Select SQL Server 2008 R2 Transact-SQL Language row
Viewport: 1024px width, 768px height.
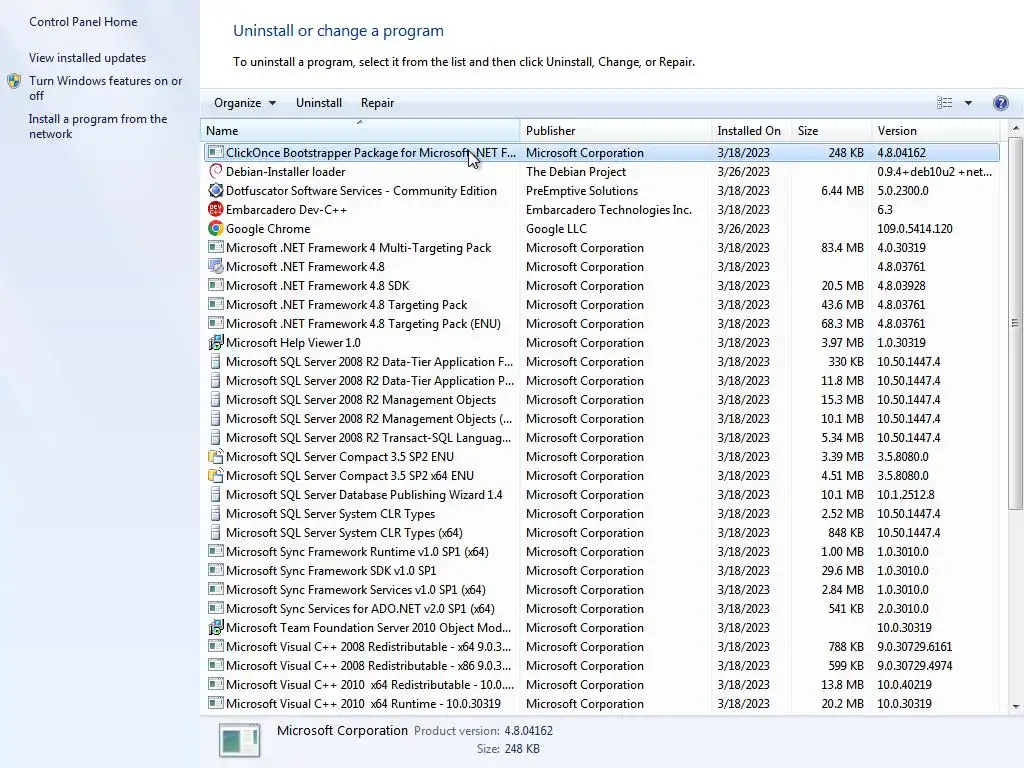601,438
